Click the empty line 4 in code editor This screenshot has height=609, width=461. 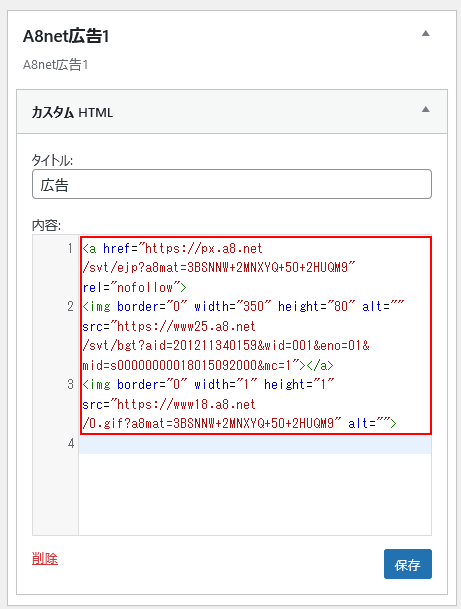point(255,444)
